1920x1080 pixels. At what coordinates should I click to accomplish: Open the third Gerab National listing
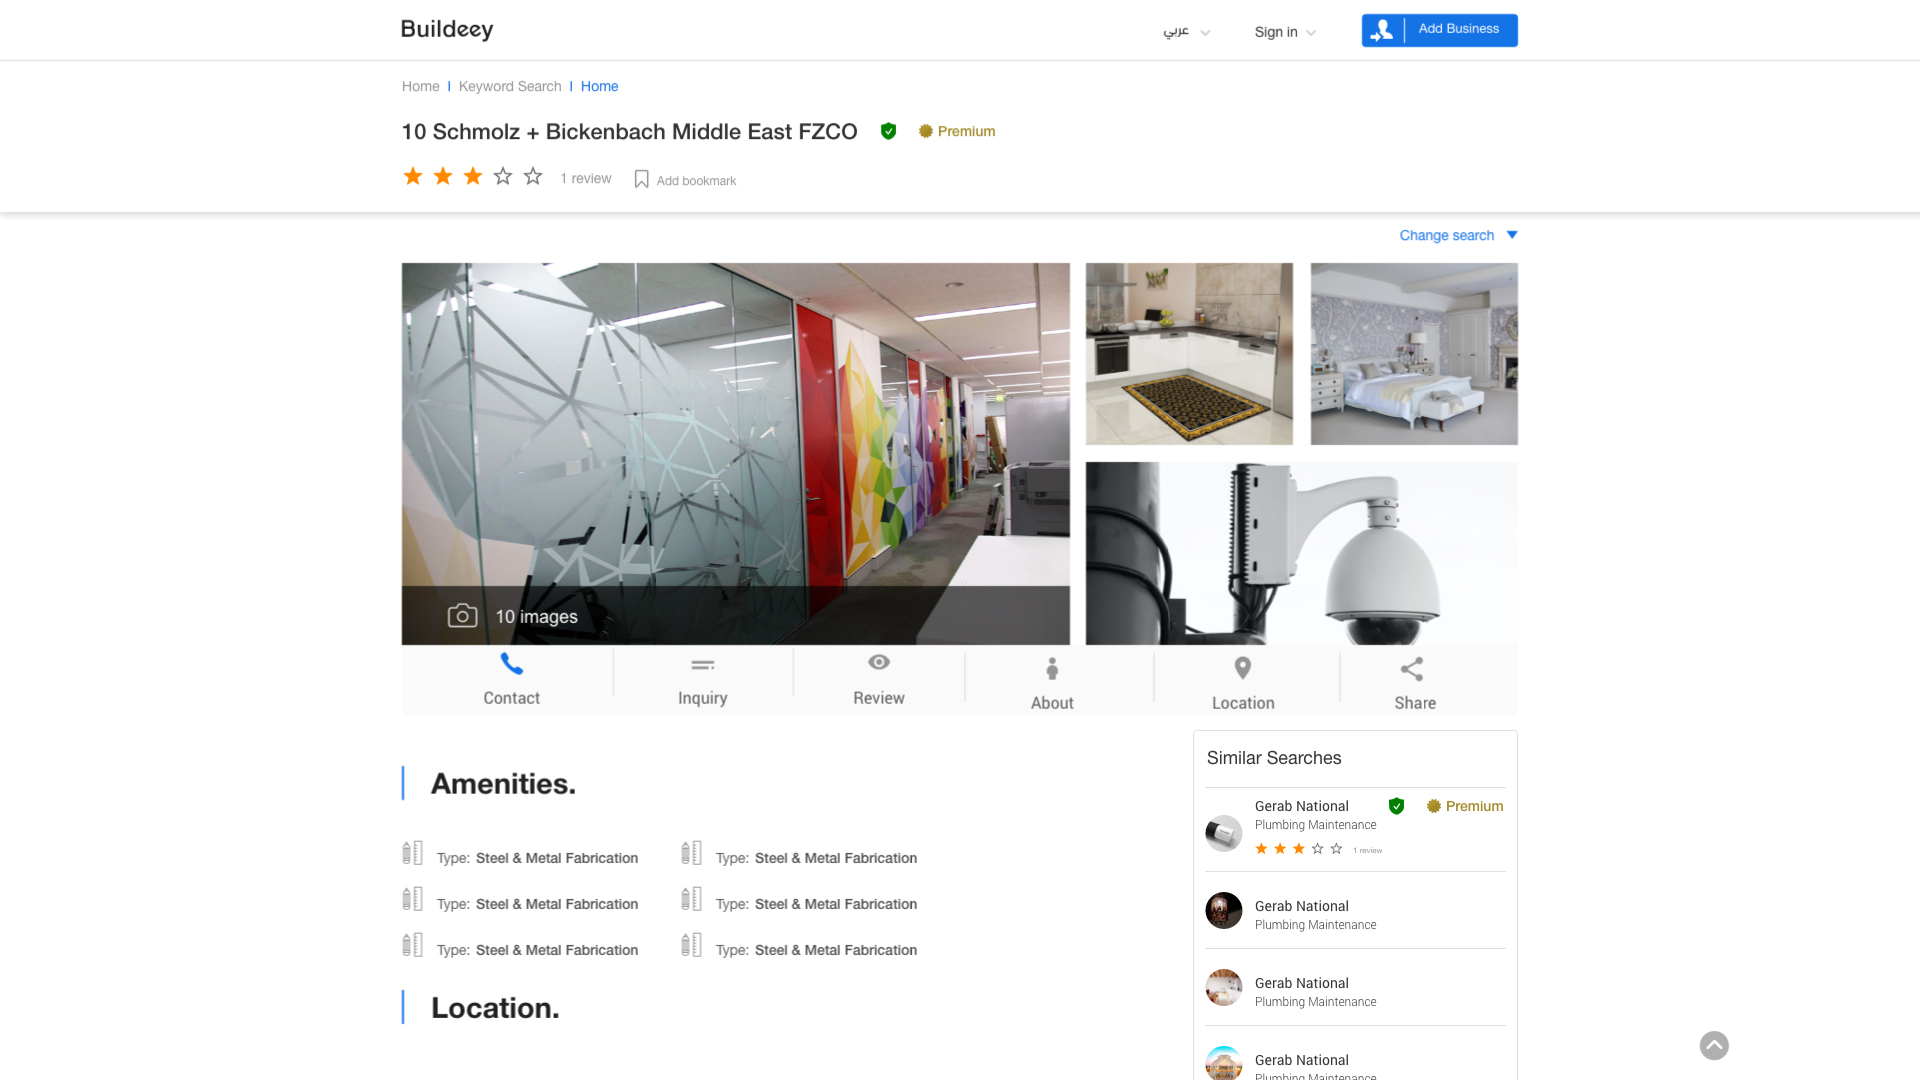[1355, 988]
